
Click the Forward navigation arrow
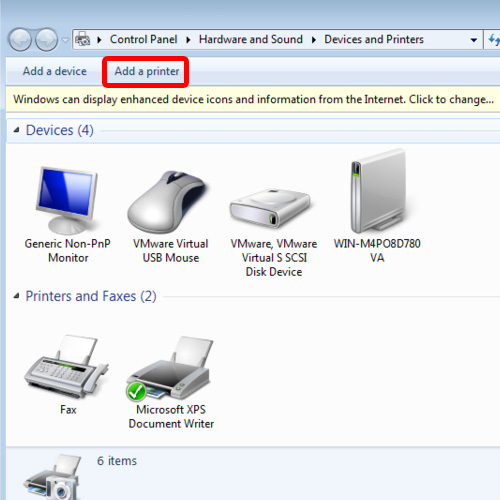click(47, 40)
